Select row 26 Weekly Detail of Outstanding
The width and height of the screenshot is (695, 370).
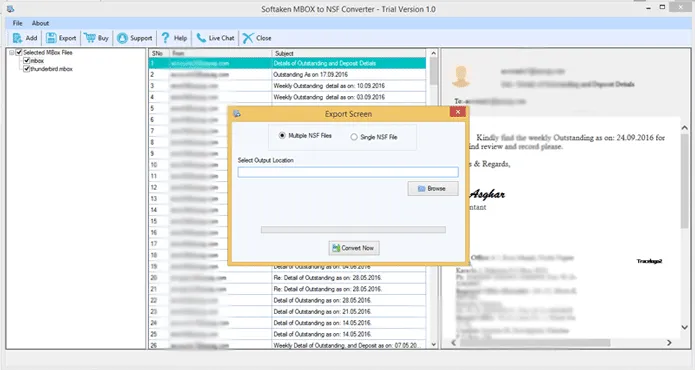click(287, 345)
